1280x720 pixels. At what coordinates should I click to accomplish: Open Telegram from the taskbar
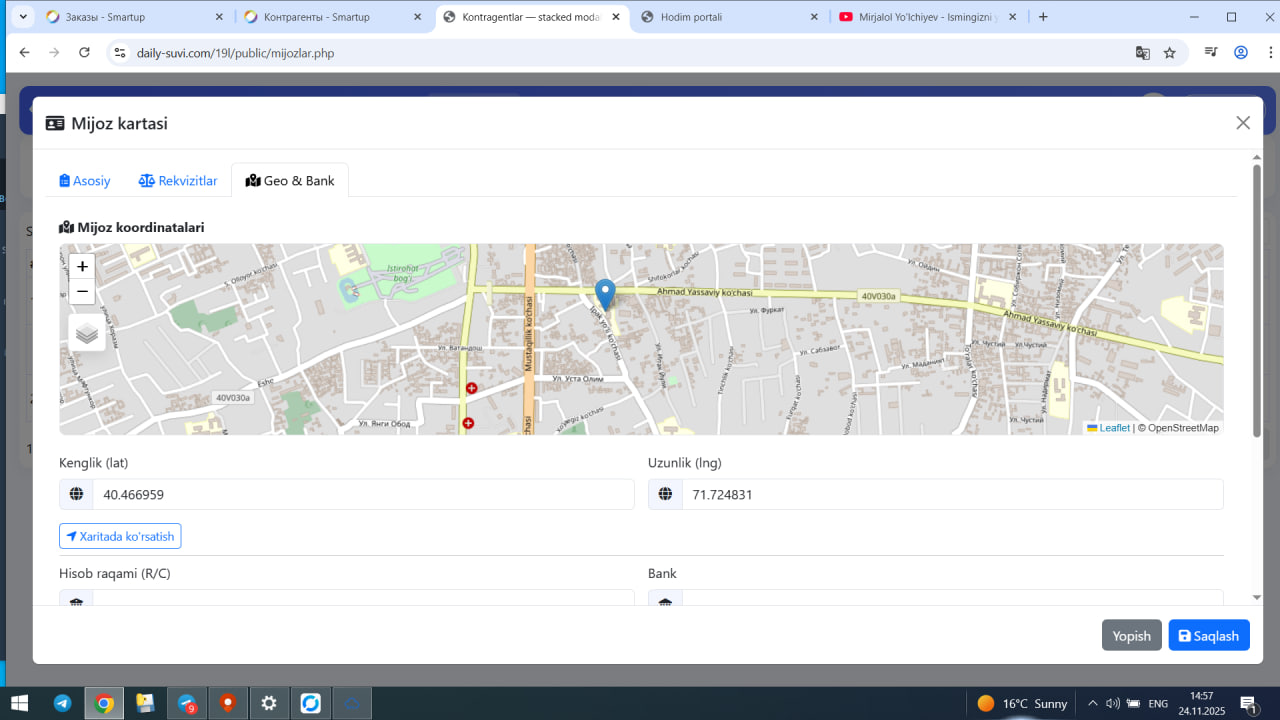62,703
